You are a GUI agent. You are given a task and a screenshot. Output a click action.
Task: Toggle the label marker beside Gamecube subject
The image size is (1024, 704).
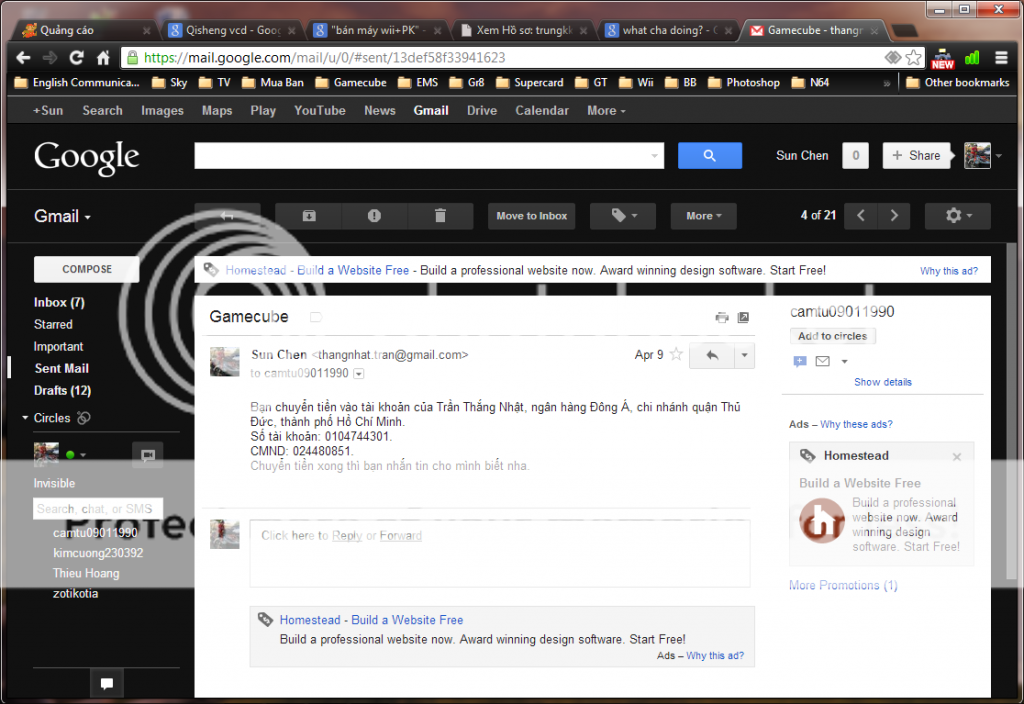click(x=315, y=317)
